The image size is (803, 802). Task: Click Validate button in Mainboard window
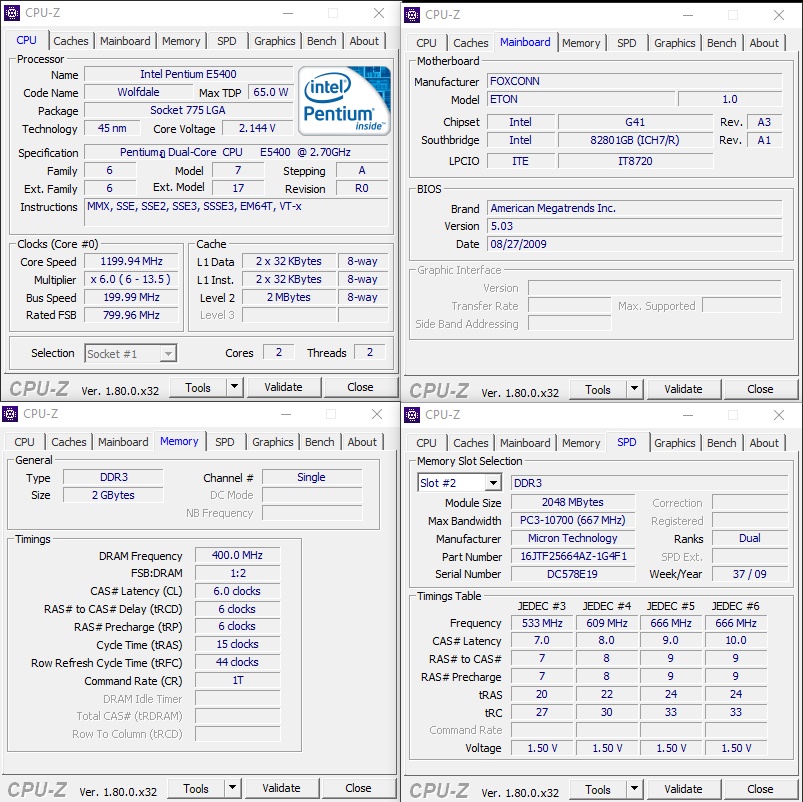tap(683, 389)
